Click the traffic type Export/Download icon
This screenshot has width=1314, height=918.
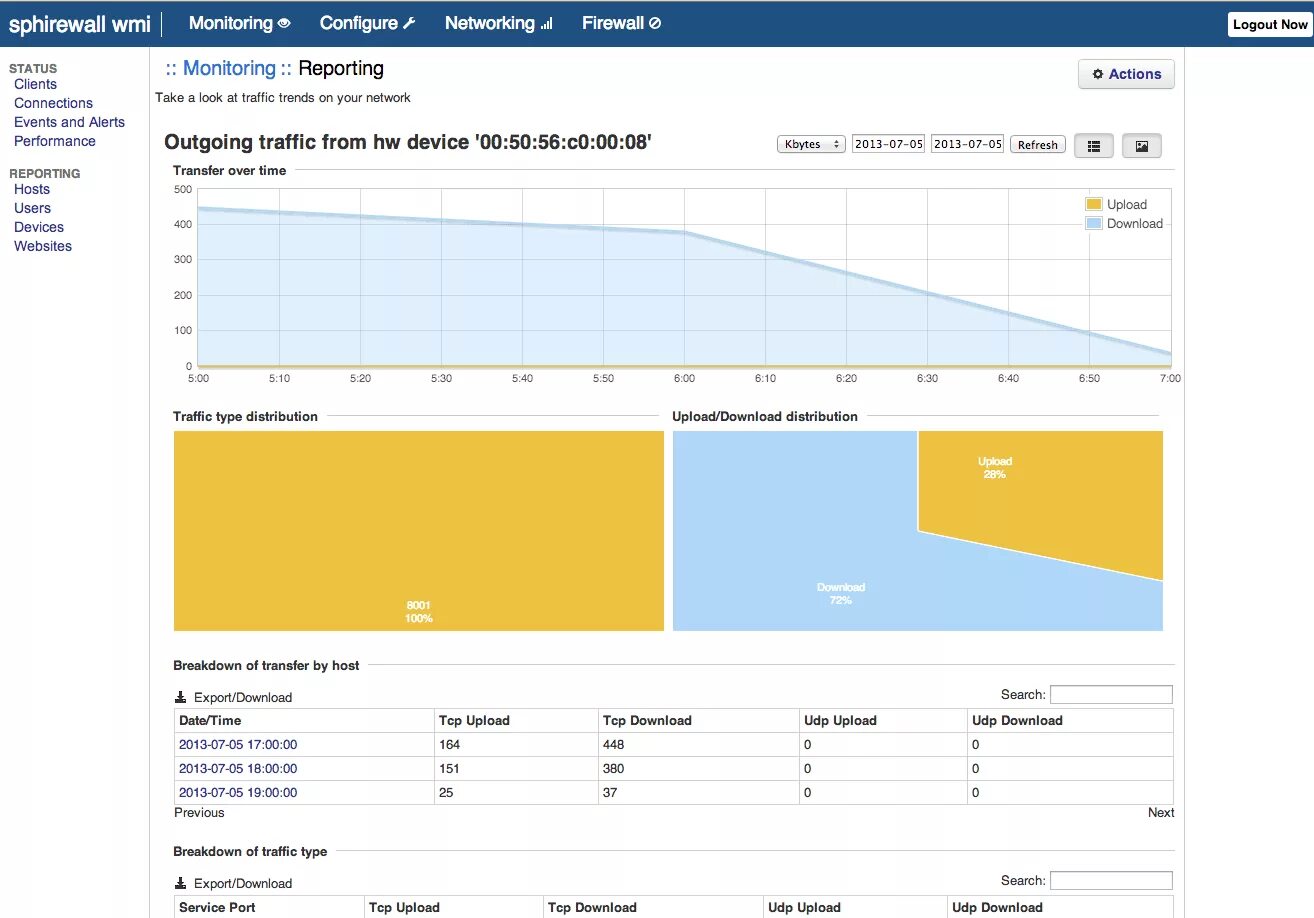(x=181, y=883)
